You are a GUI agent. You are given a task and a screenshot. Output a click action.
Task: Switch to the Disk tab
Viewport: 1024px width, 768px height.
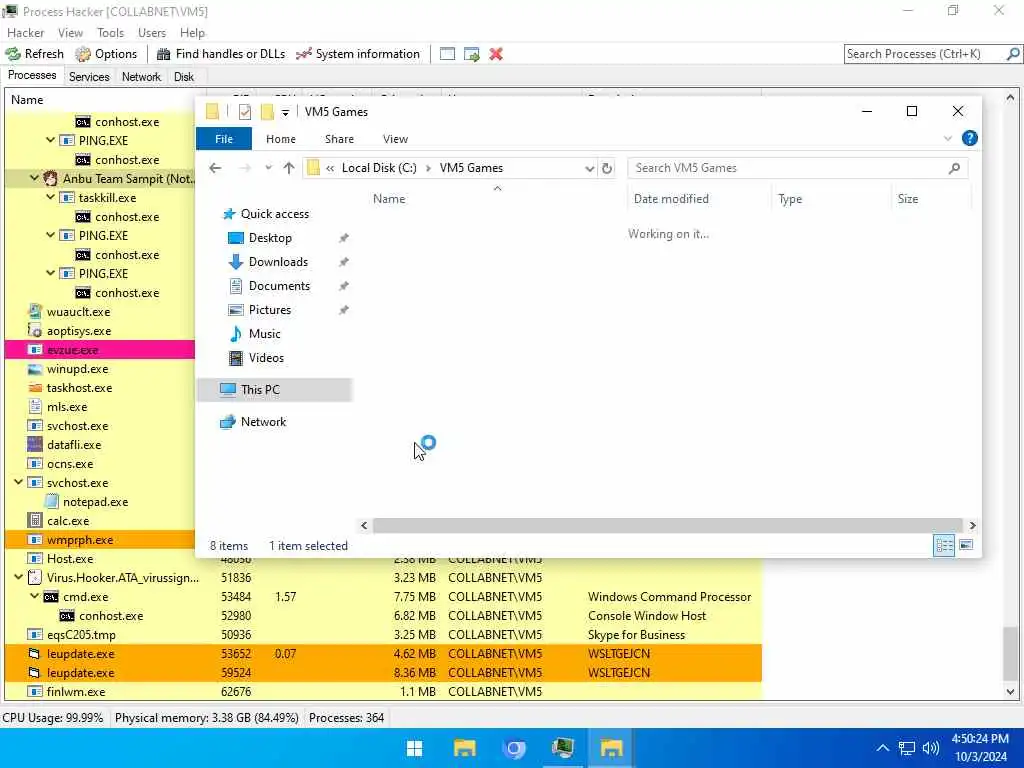184,76
